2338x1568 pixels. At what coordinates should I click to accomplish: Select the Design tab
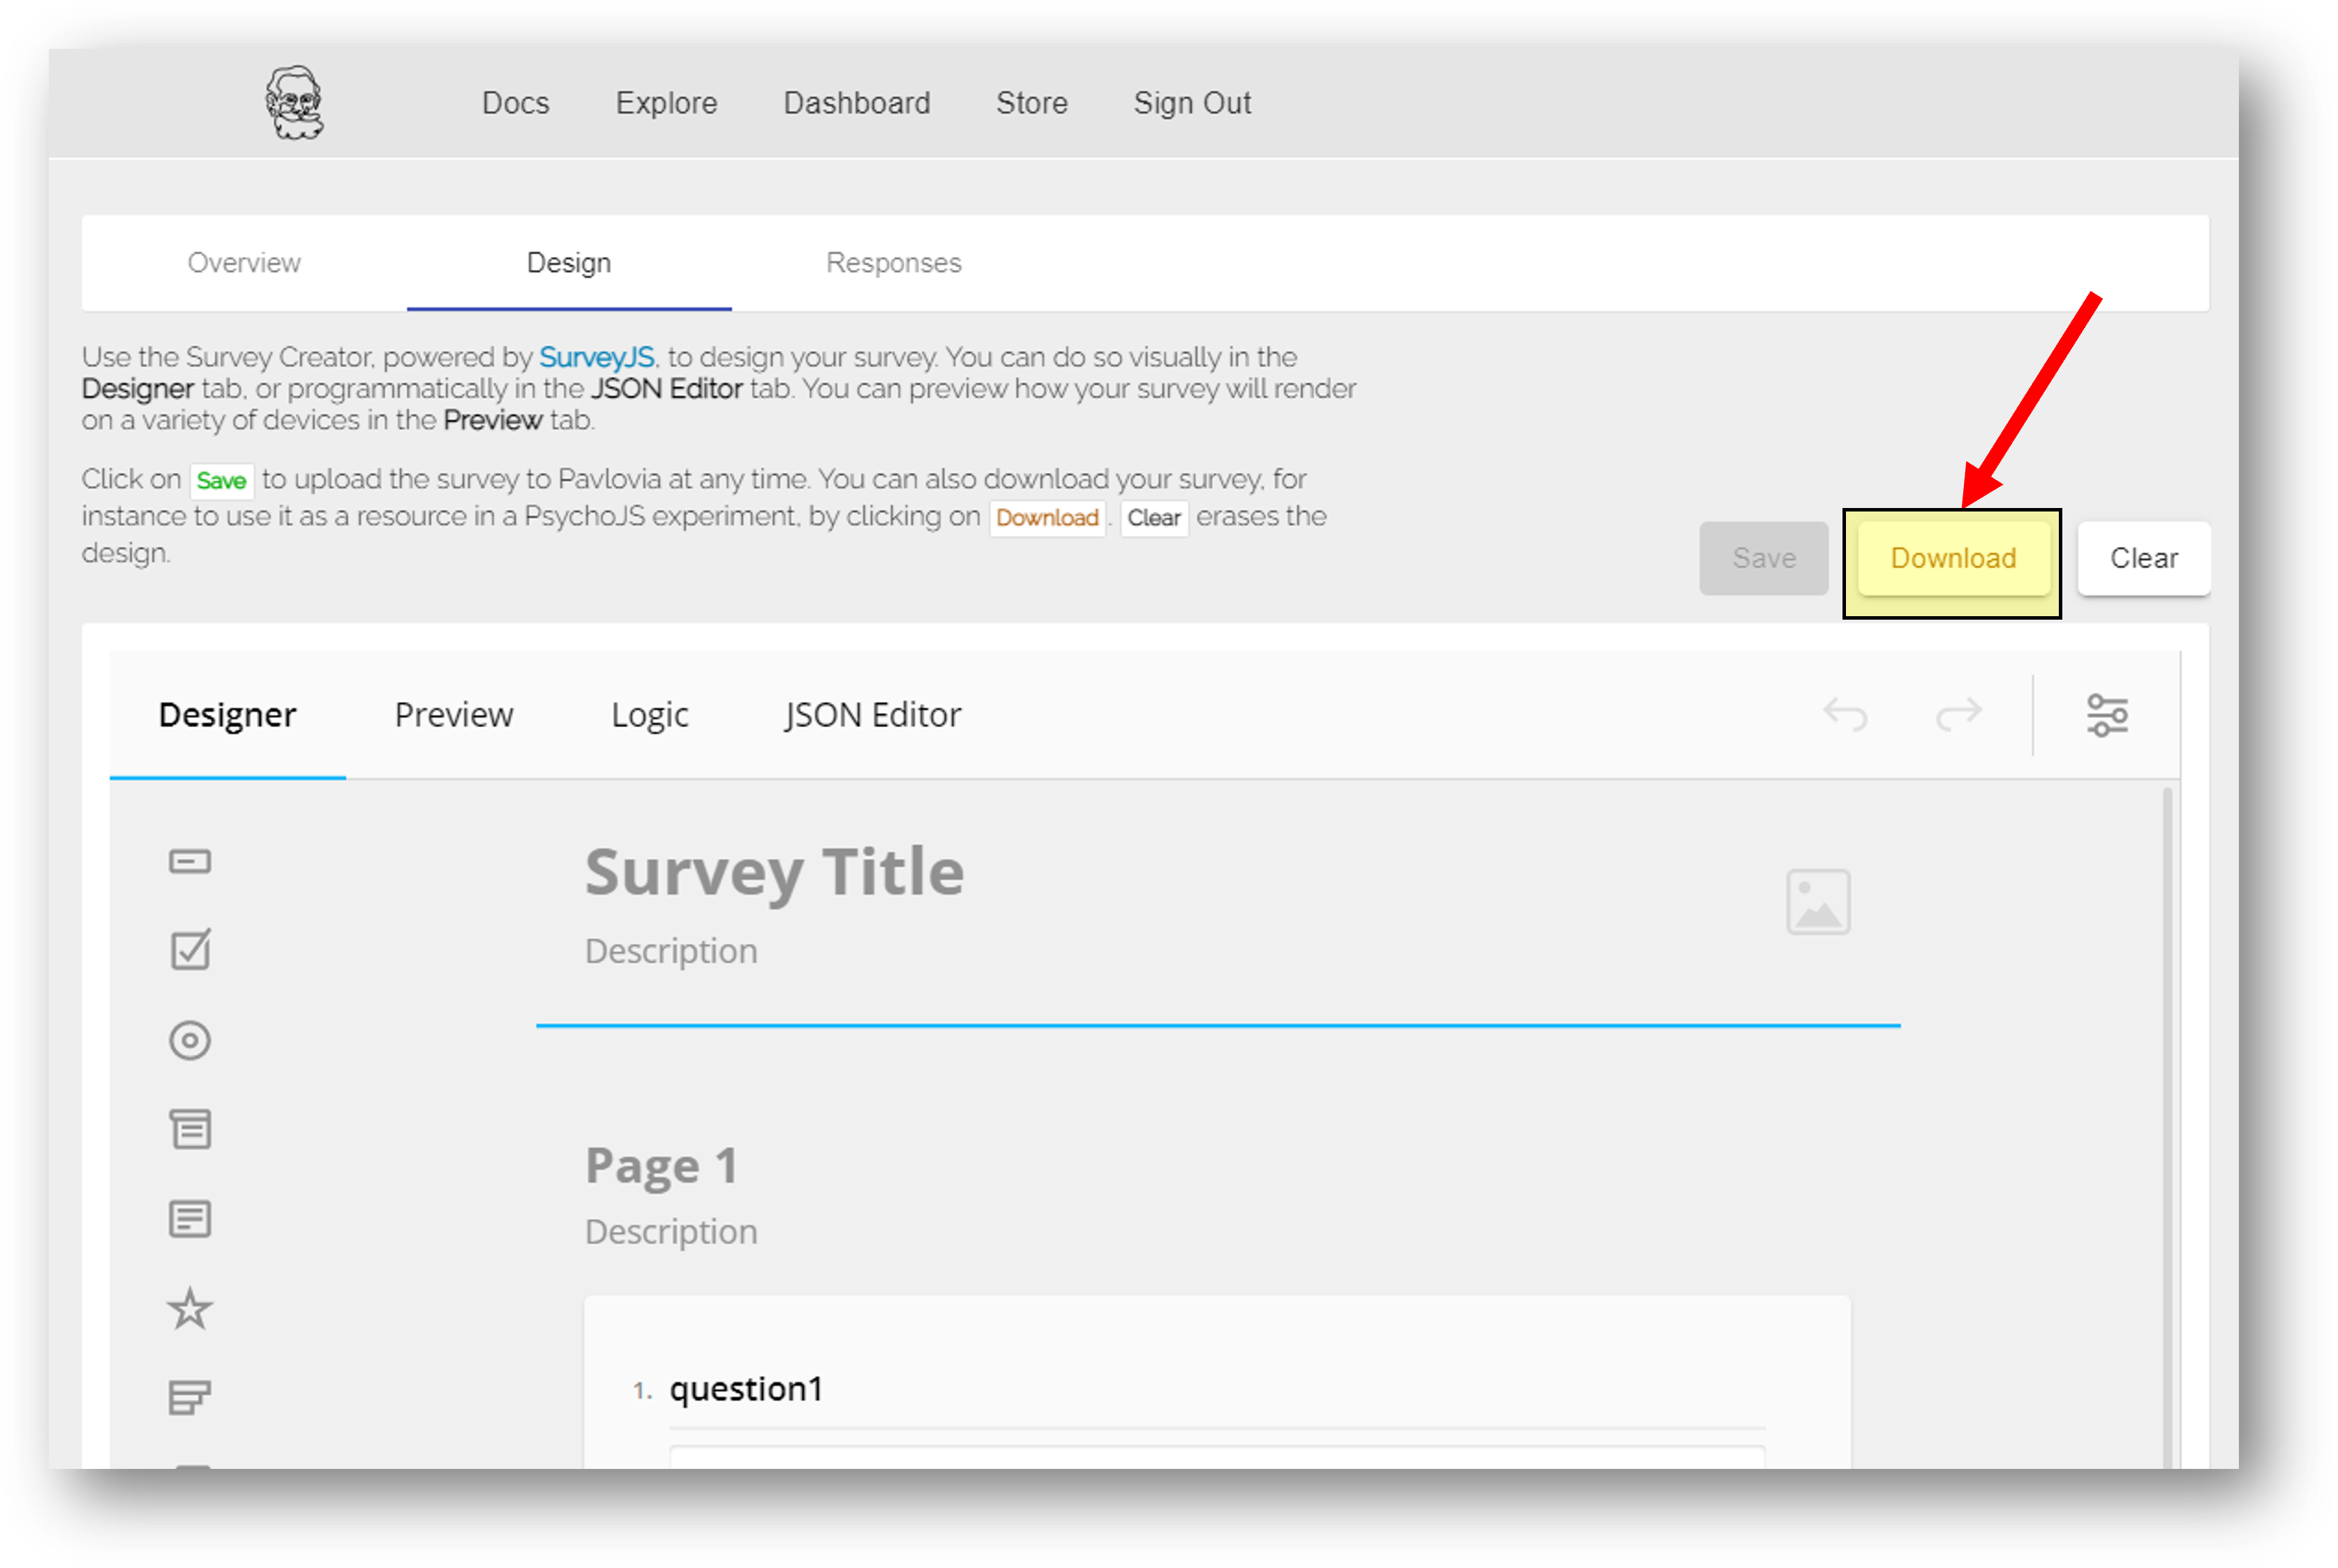[569, 263]
